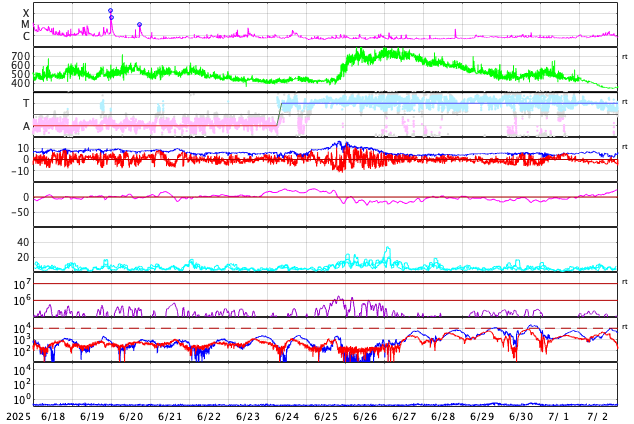Click the 6/26 date label
Image resolution: width=634 pixels, height=424 pixels.
365,416
